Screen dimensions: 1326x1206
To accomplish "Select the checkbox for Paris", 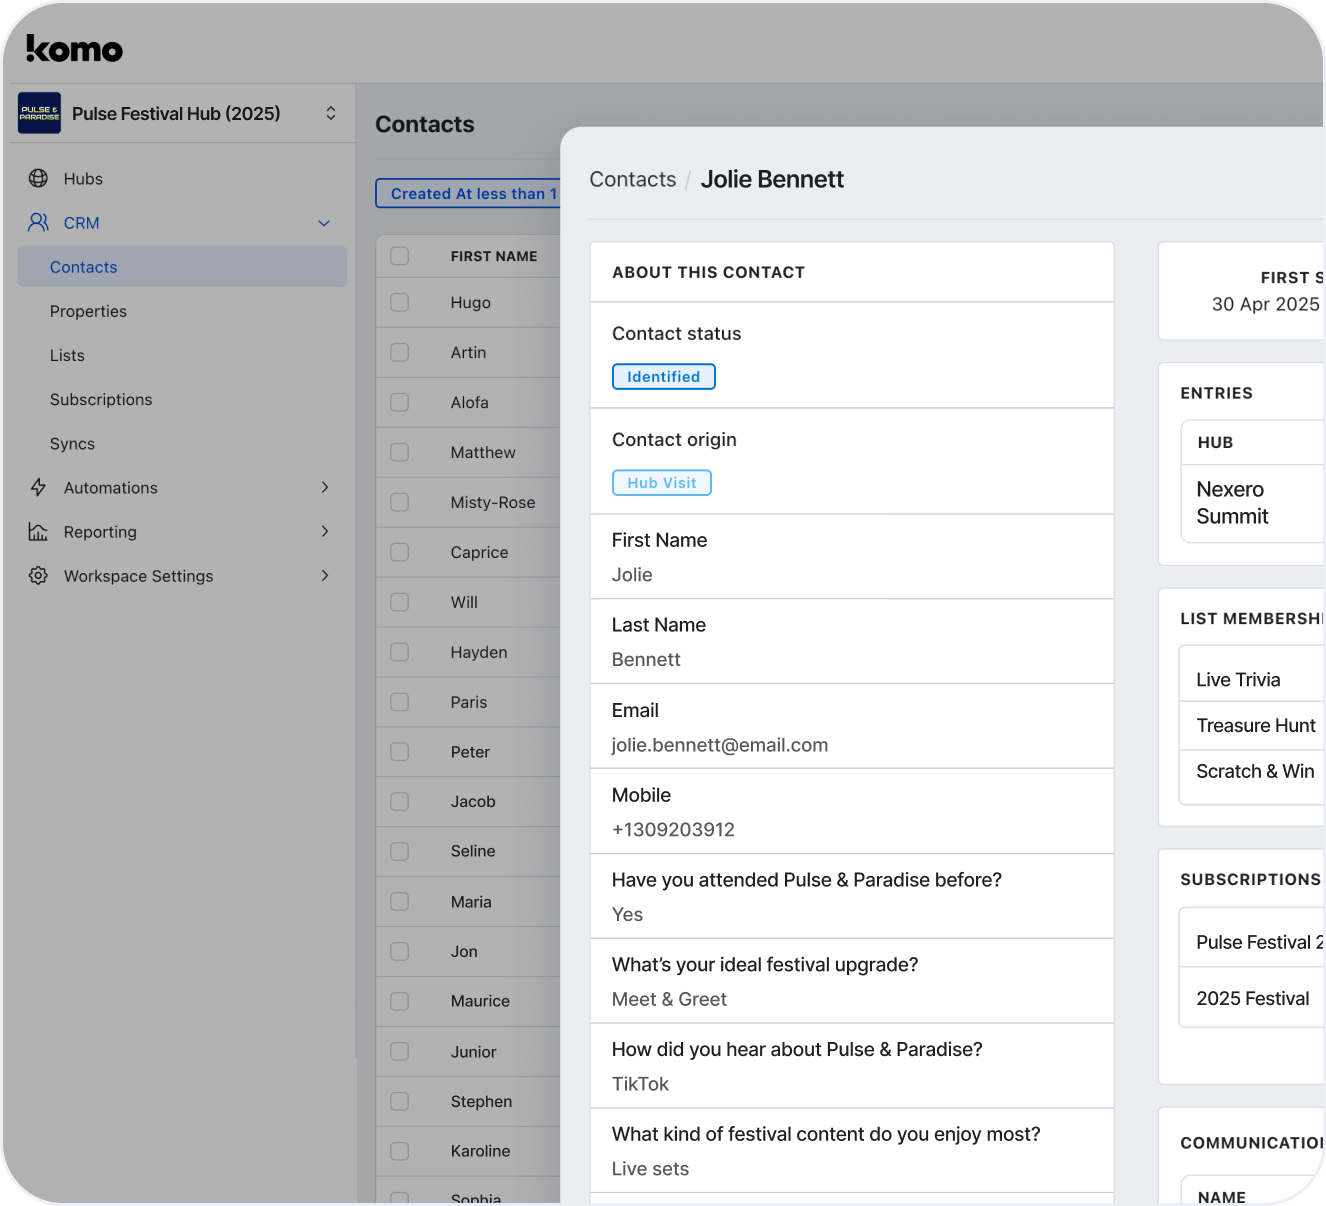I will pyautogui.click(x=400, y=702).
